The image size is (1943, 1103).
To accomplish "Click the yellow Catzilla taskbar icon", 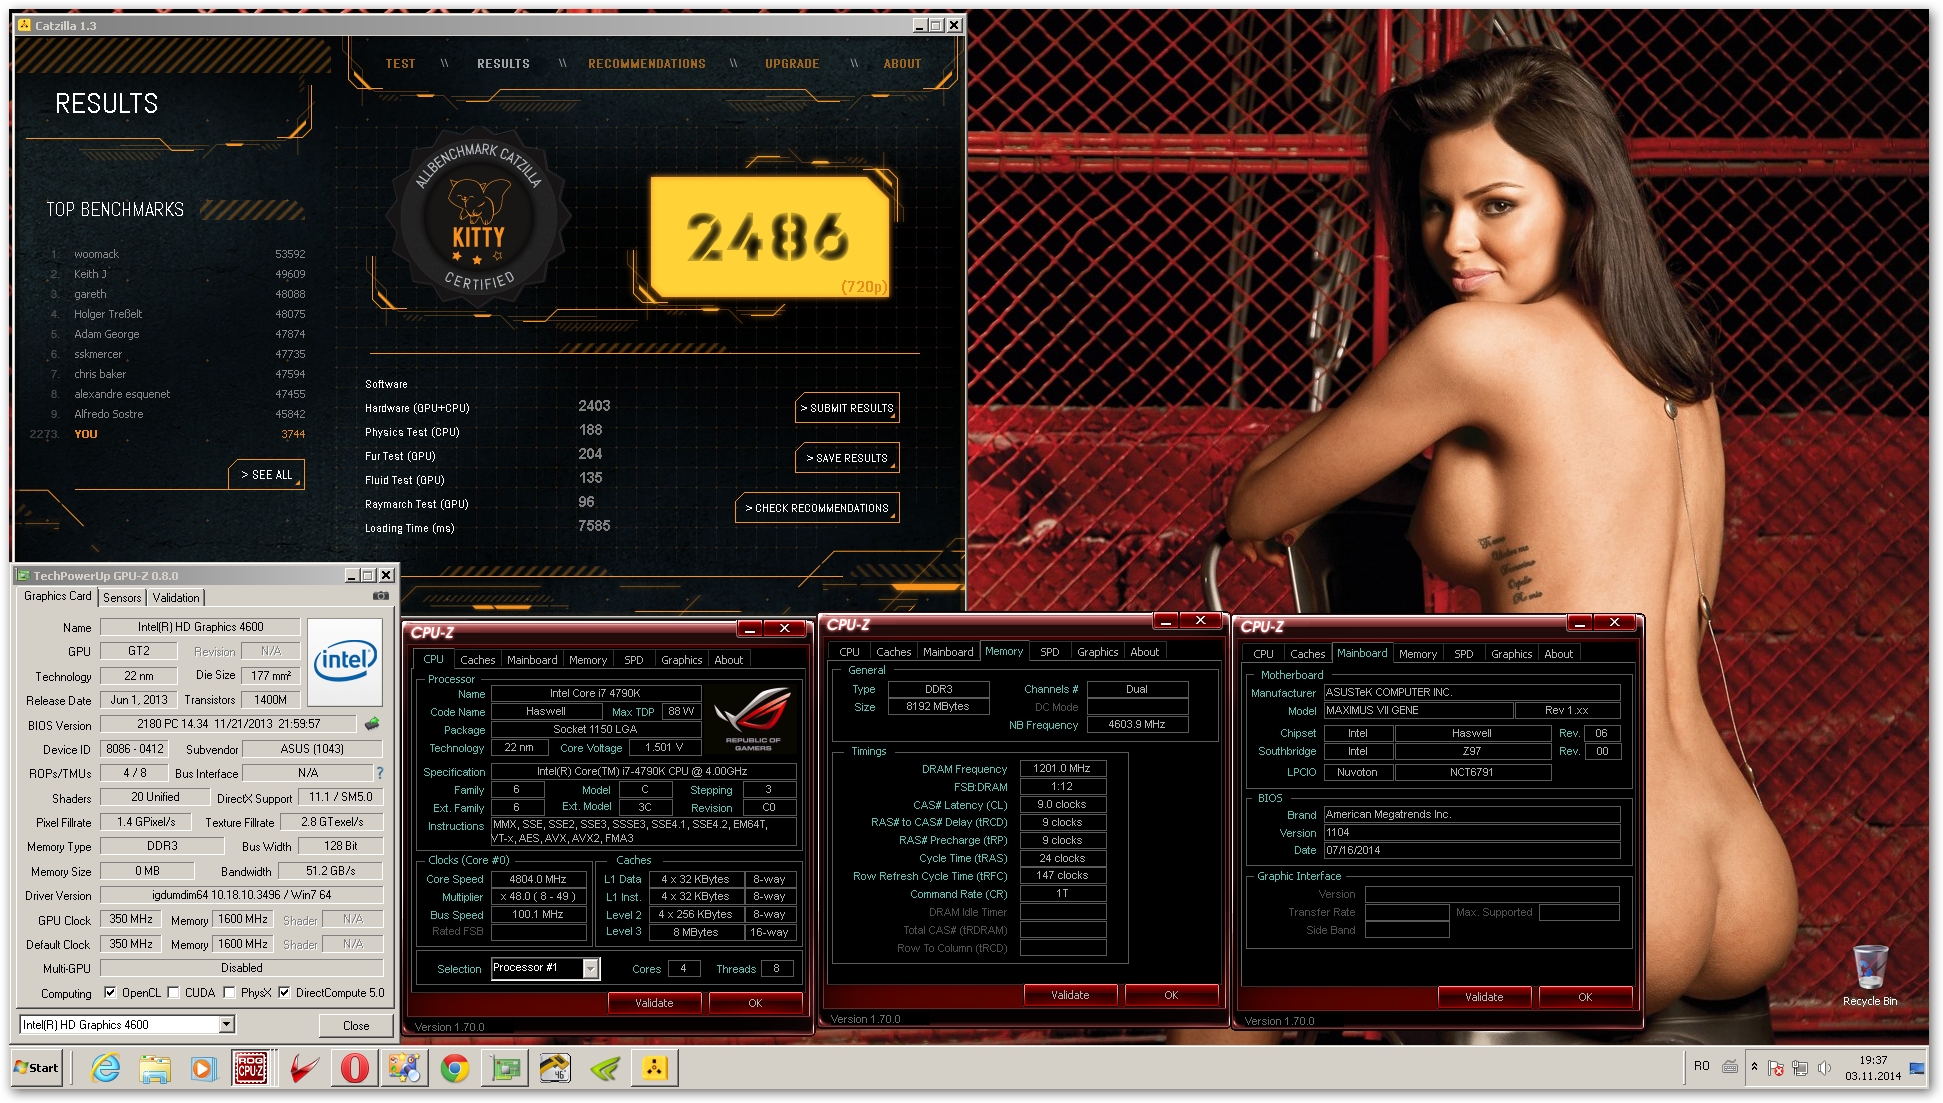I will tap(655, 1068).
